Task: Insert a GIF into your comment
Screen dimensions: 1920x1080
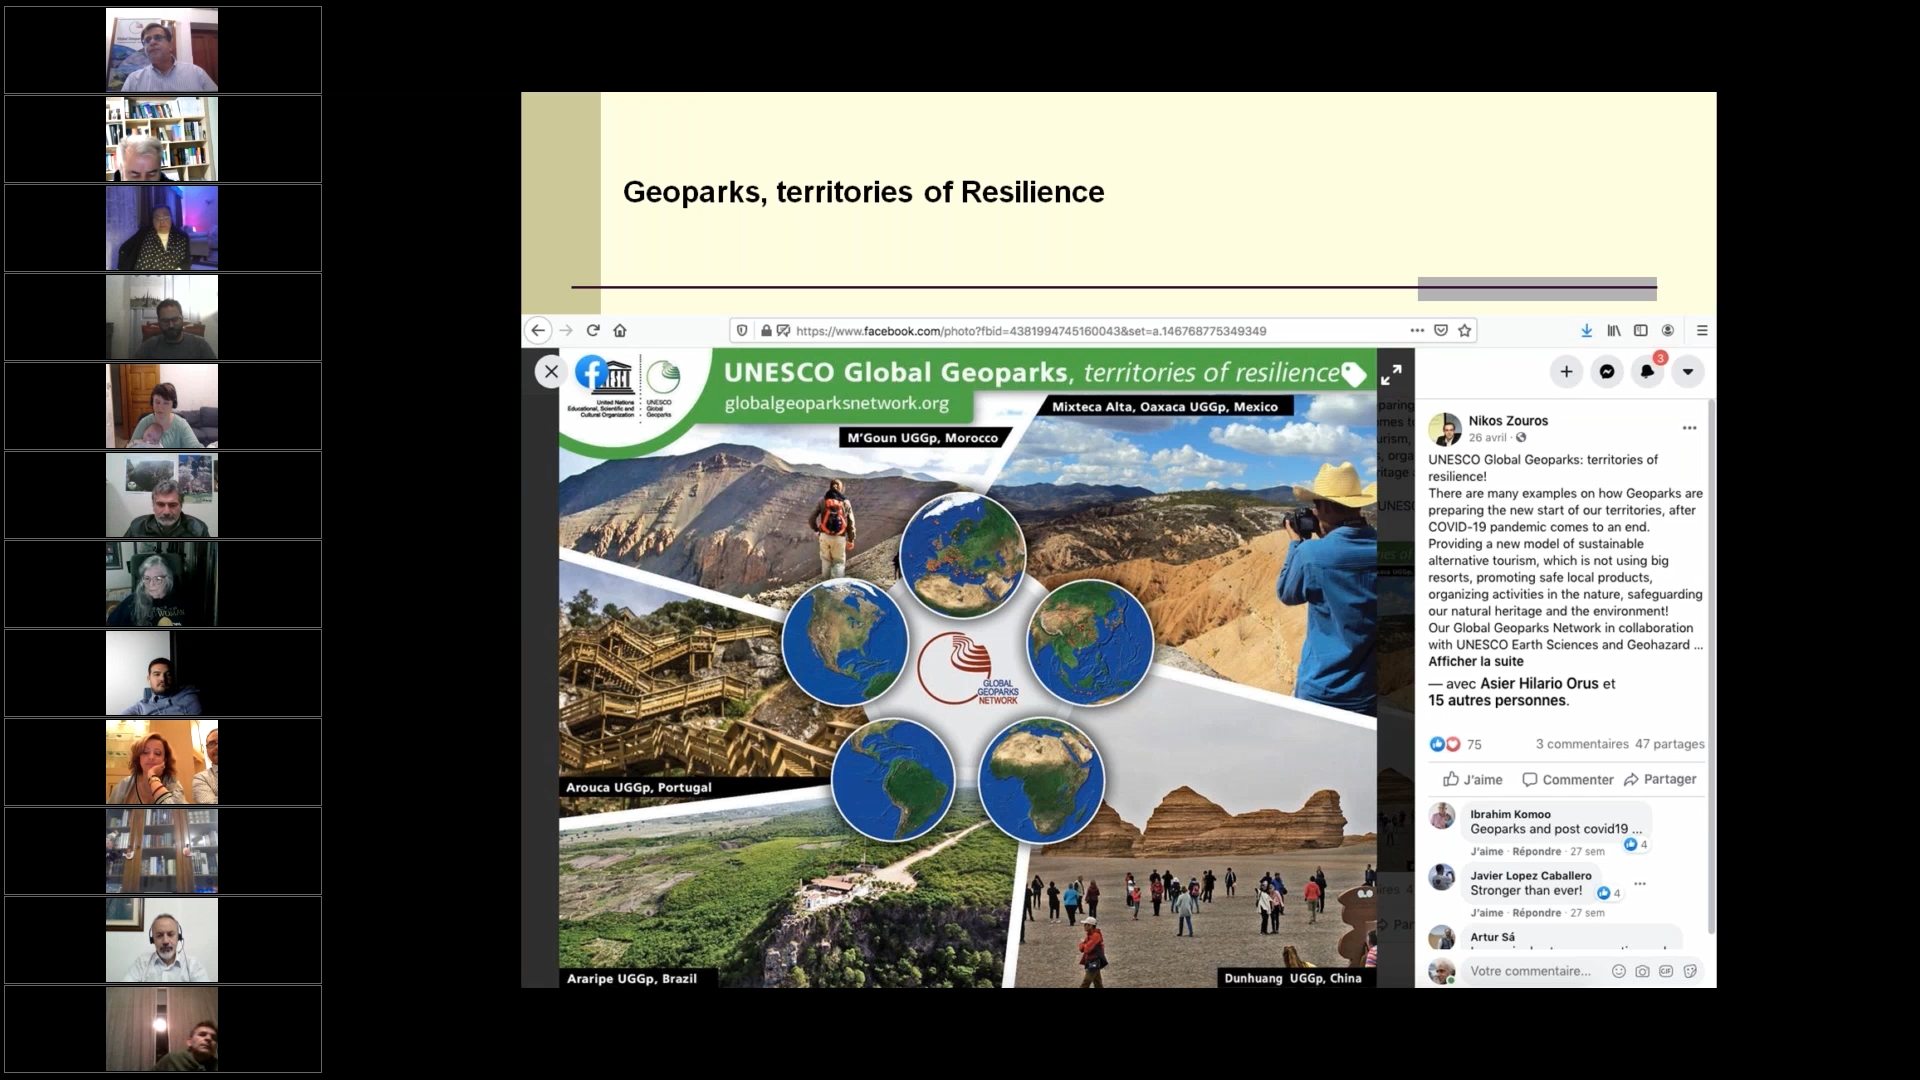Action: (x=1666, y=970)
